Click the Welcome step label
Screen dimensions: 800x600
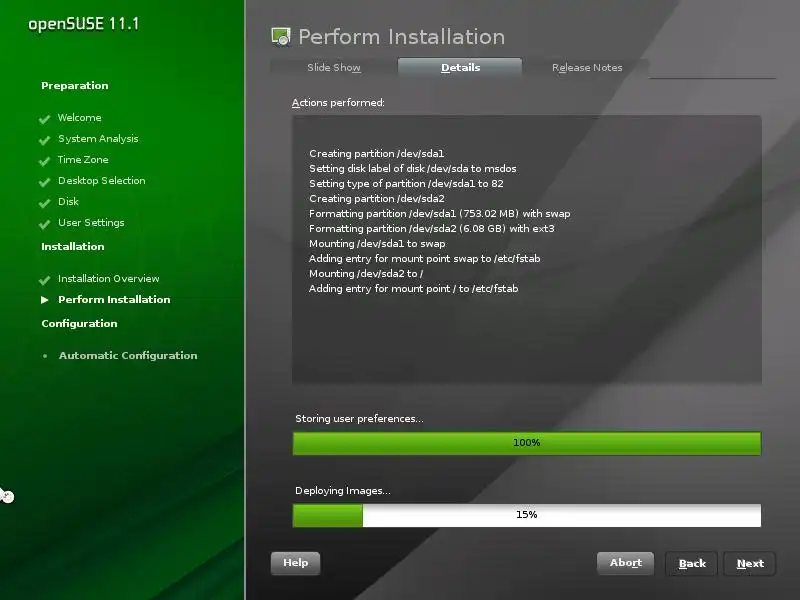point(79,118)
